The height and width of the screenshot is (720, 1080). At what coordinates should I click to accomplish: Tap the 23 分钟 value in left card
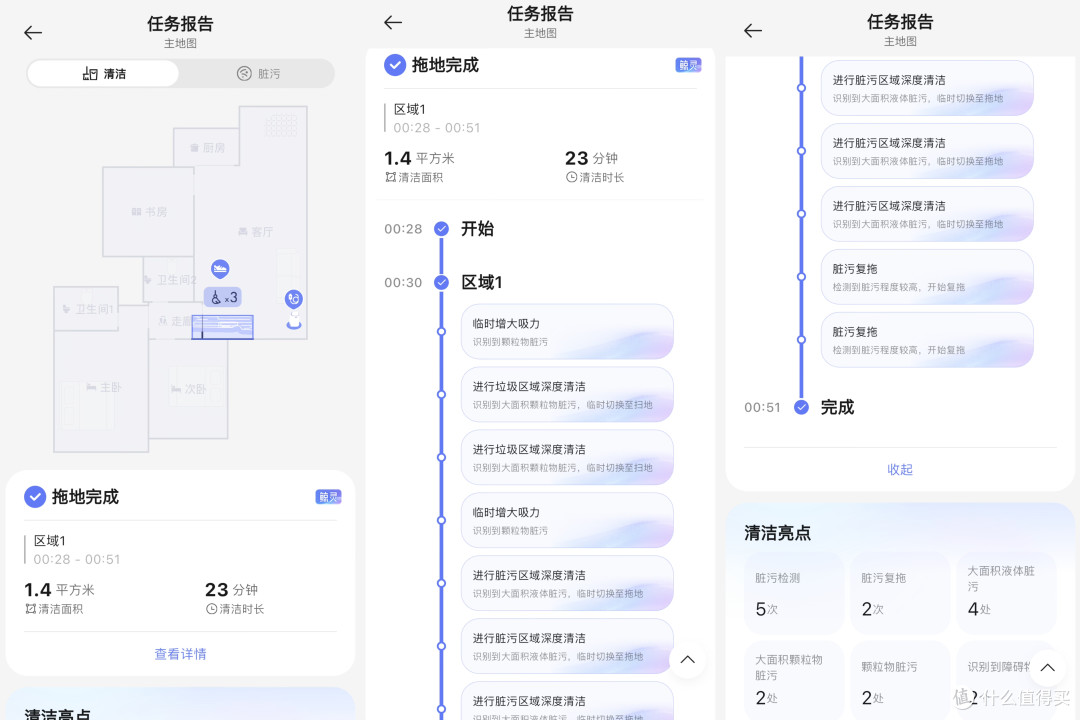231,590
